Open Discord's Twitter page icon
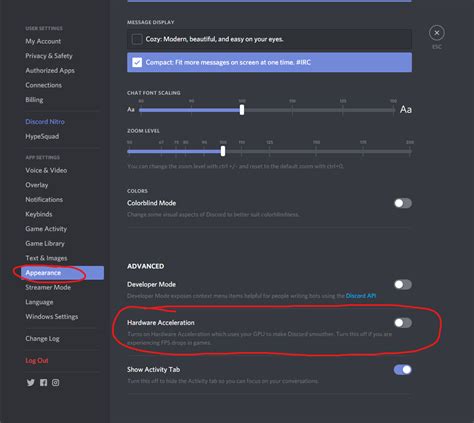The height and width of the screenshot is (423, 474). click(x=31, y=382)
